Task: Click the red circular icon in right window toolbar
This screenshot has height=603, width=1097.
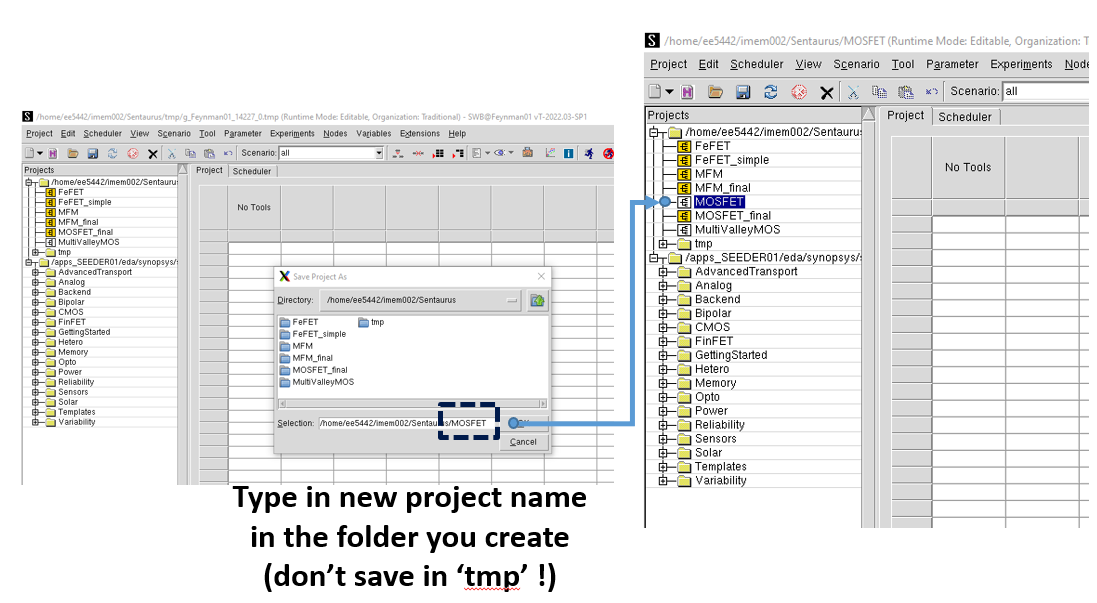Action: [799, 92]
